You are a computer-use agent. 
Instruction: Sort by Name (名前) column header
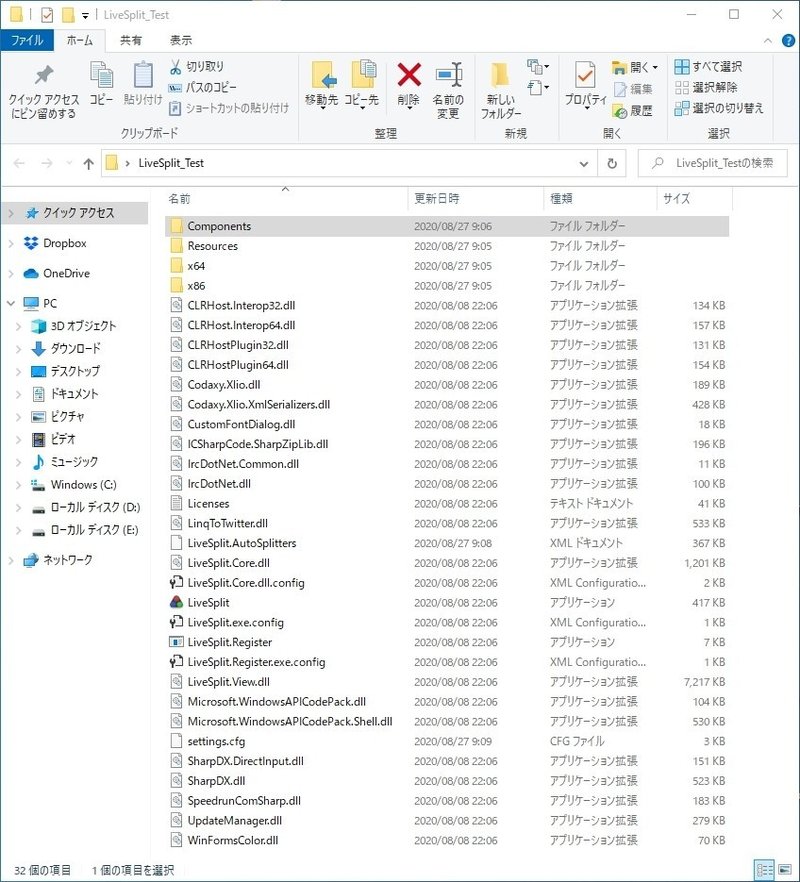tap(285, 199)
